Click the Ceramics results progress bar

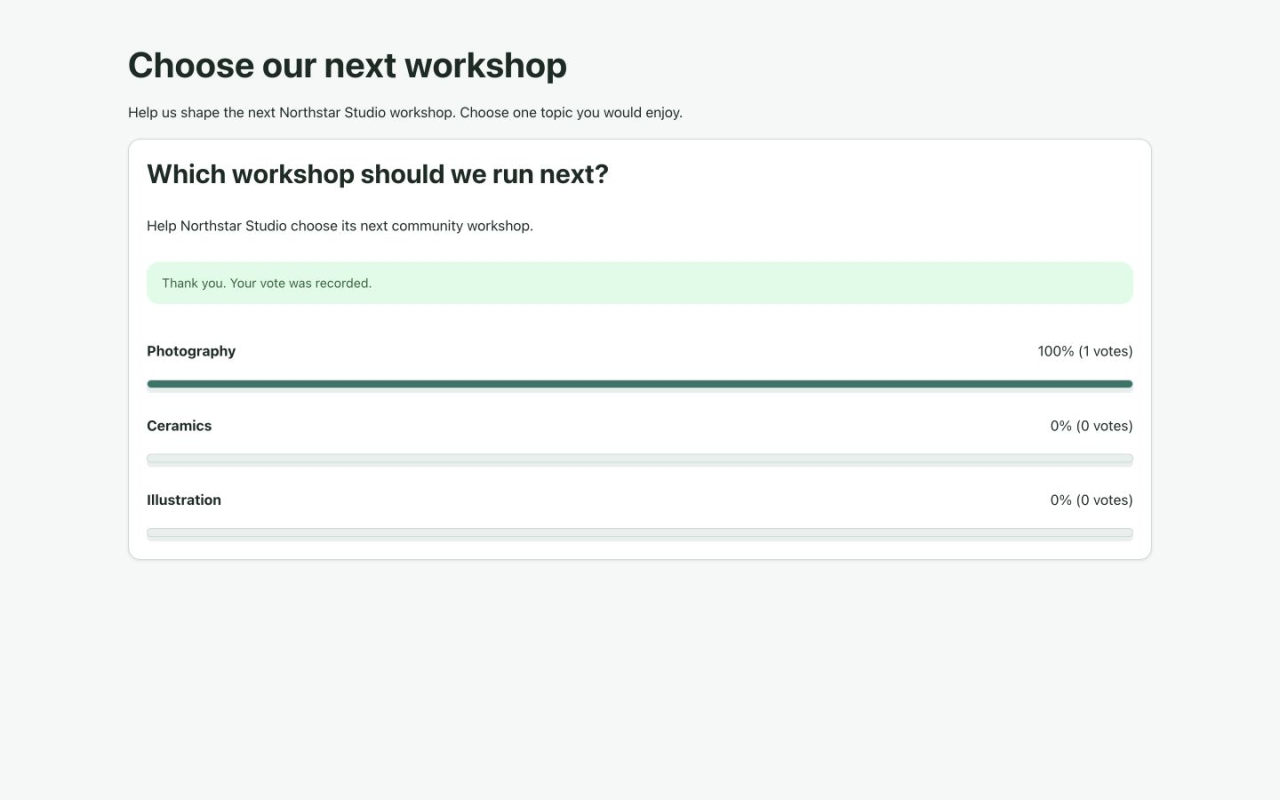[x=640, y=459]
